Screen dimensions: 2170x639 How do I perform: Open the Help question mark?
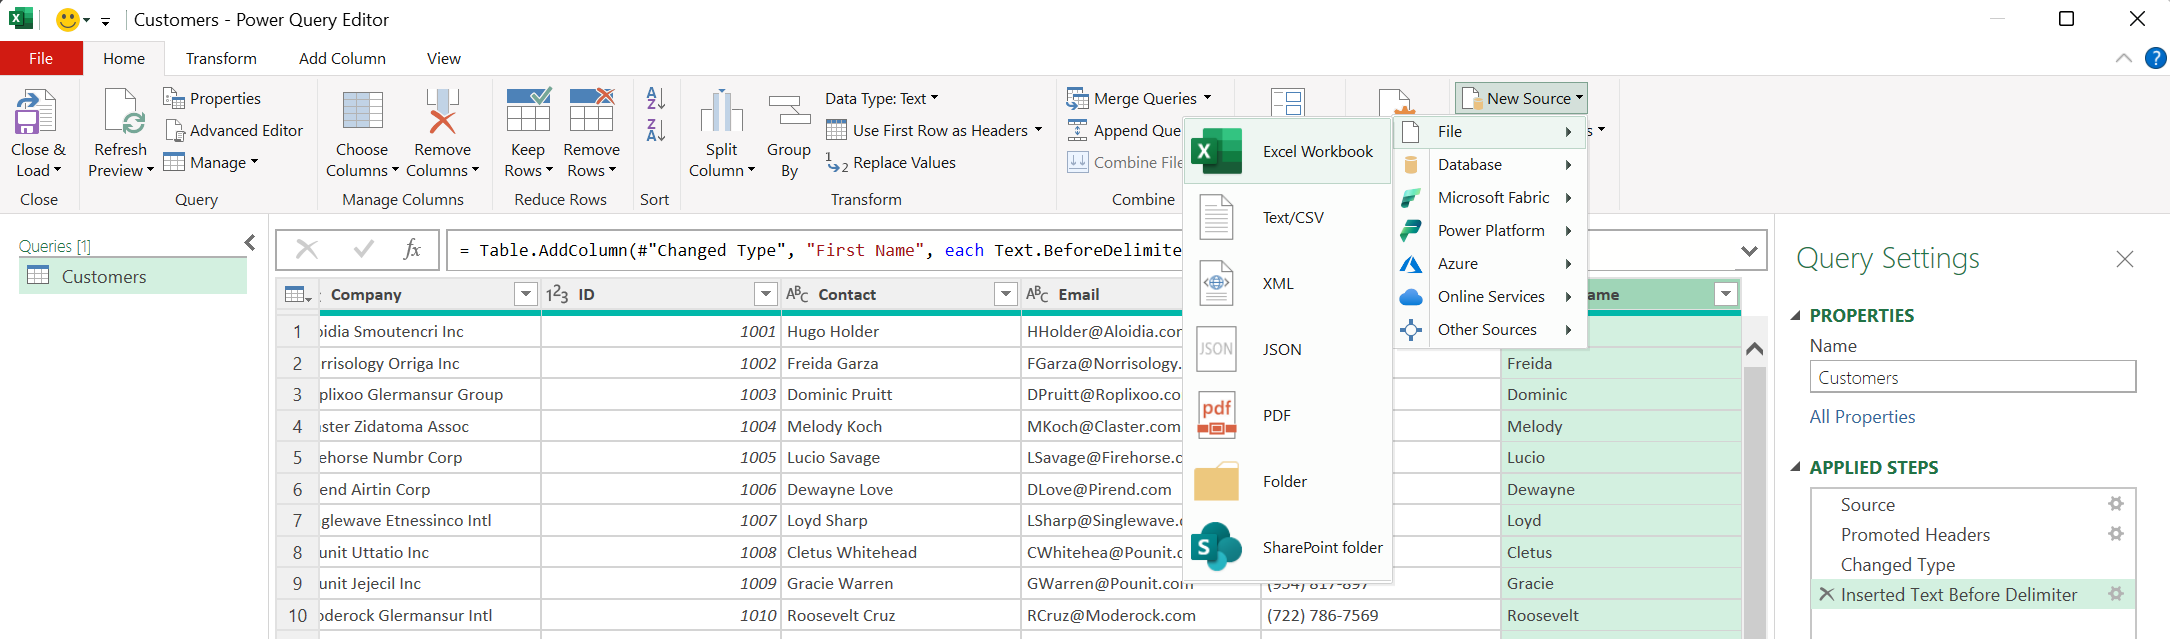pyautogui.click(x=2156, y=58)
